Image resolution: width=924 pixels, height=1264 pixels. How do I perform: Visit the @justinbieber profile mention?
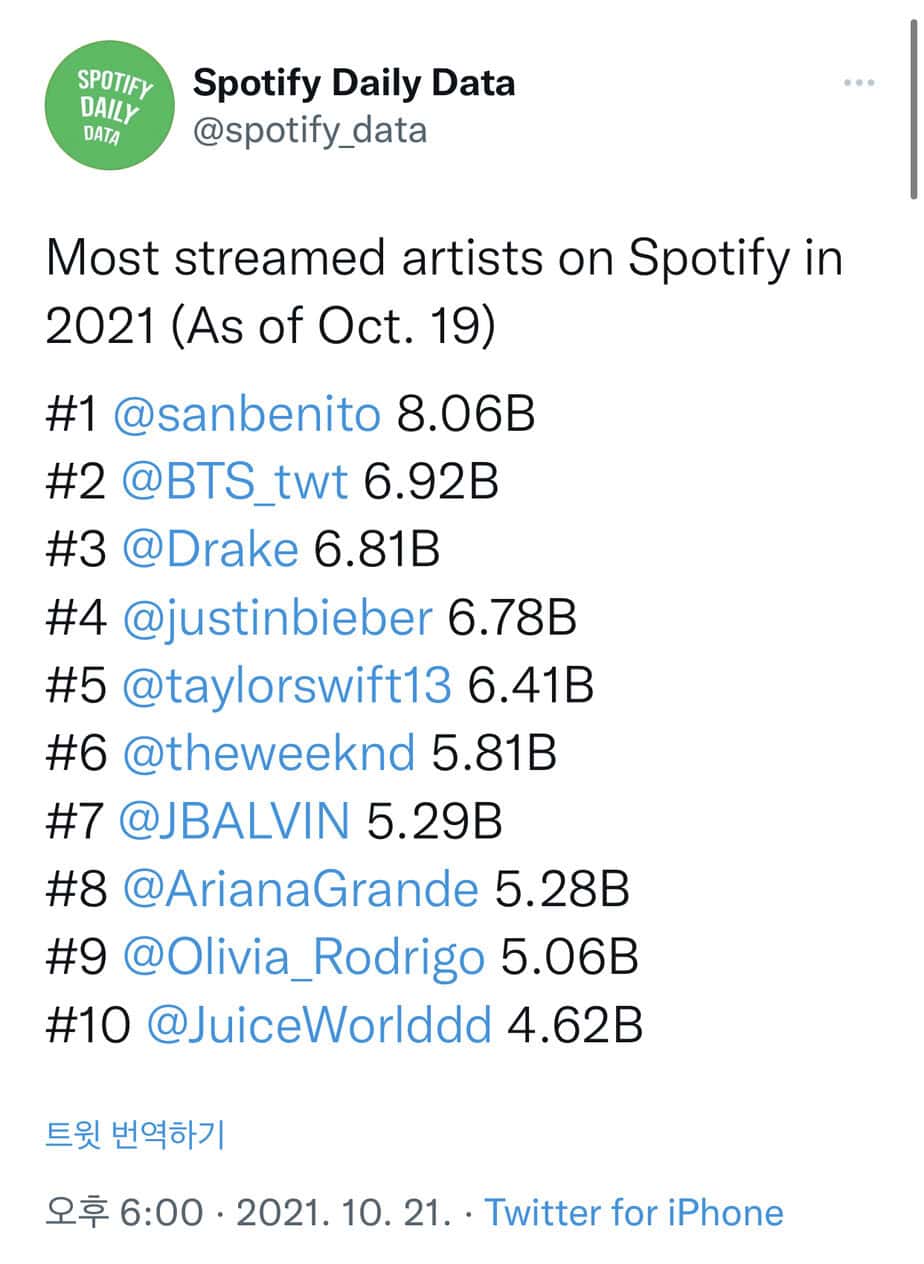click(277, 618)
